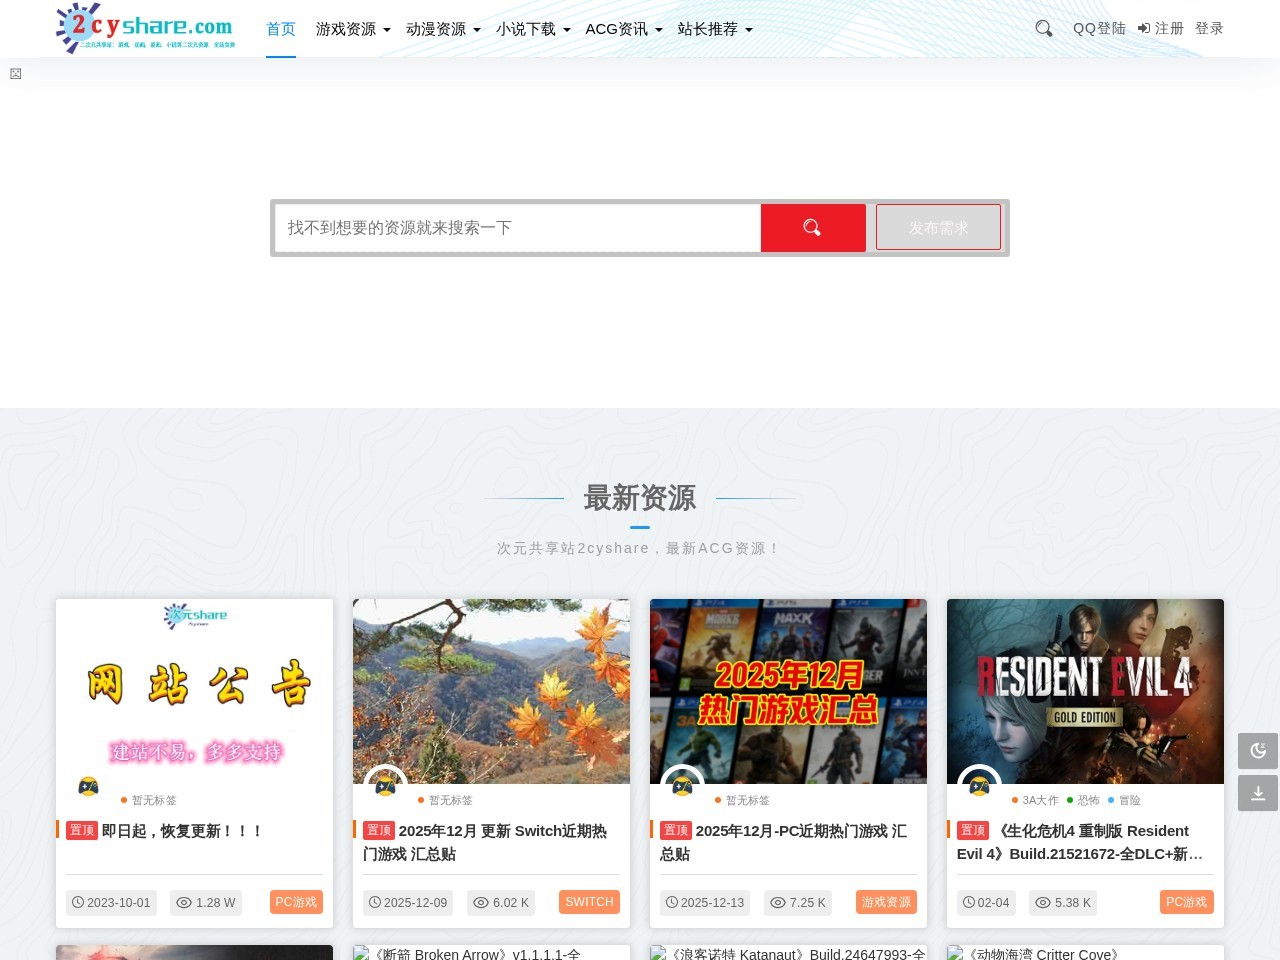
Task: Click the floating download arrow icon
Action: [1258, 793]
